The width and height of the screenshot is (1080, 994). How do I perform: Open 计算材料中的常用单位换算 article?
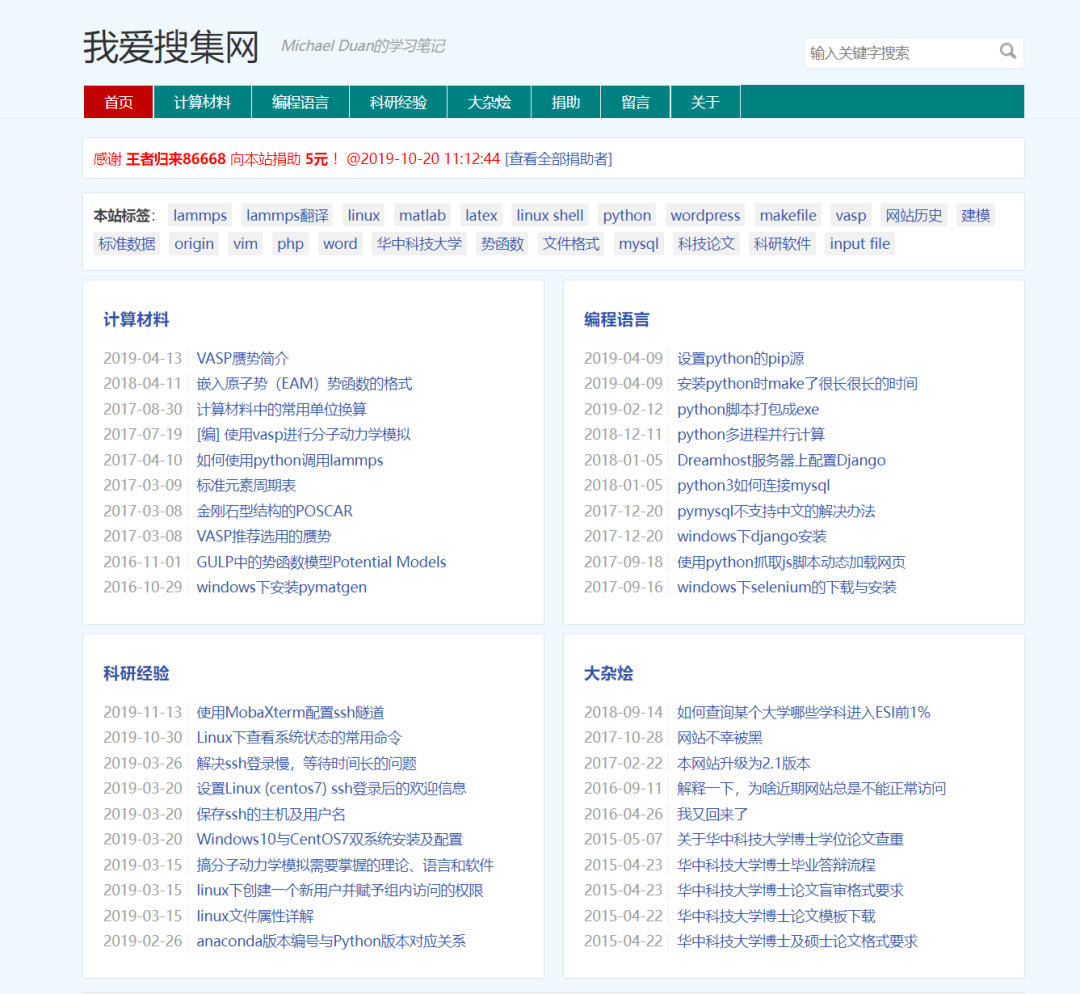pos(281,409)
